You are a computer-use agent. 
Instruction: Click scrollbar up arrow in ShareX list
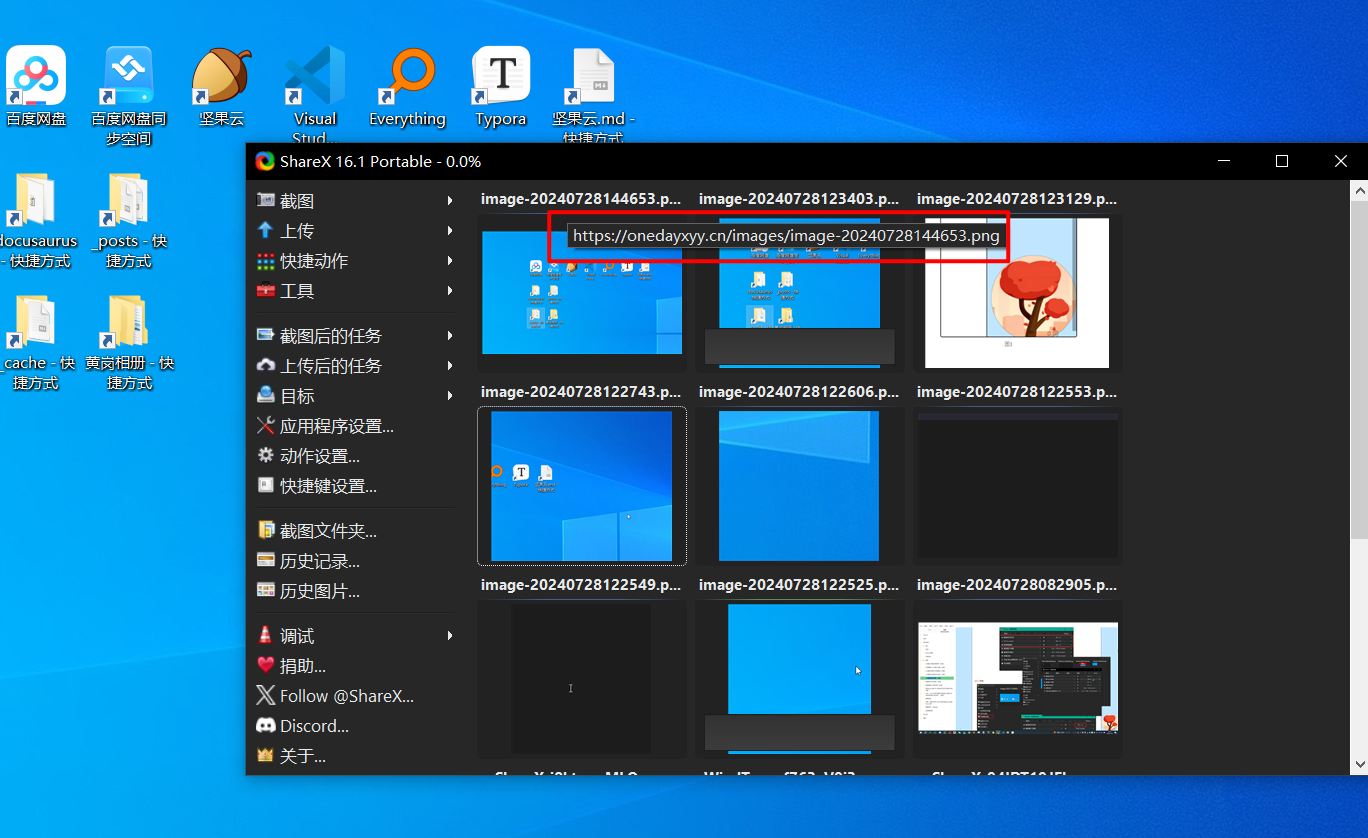click(x=1359, y=189)
